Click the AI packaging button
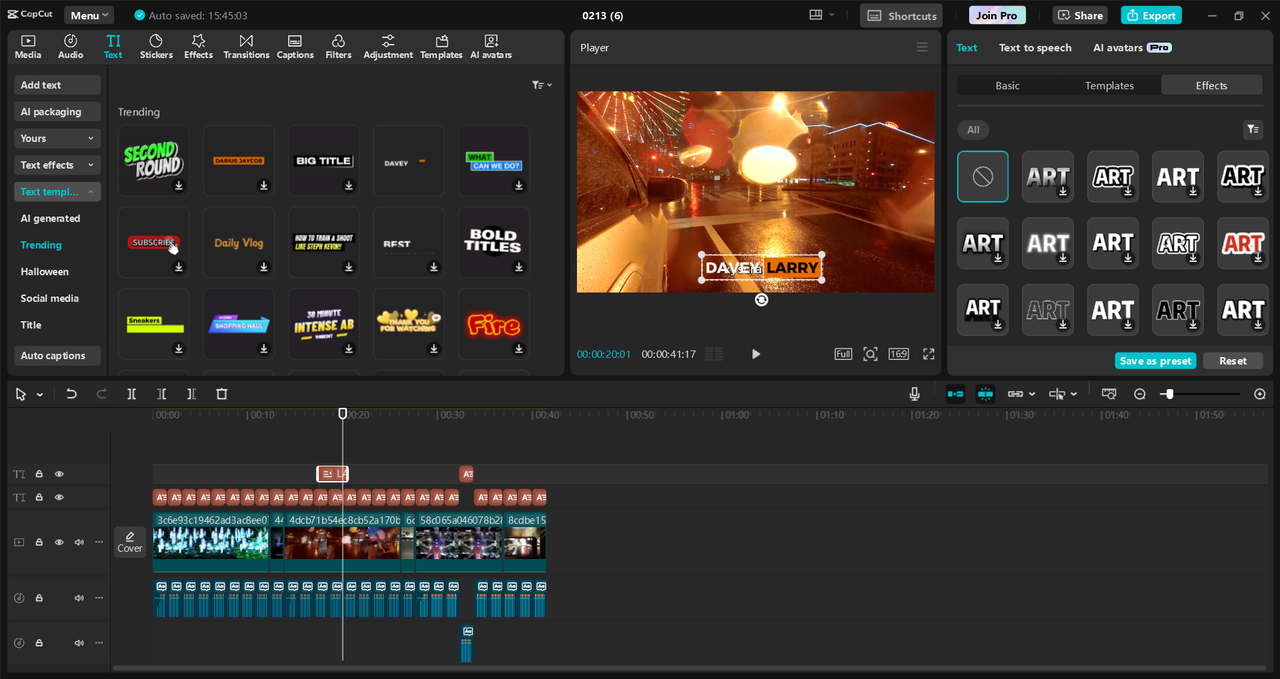This screenshot has width=1280, height=679. coord(57,112)
